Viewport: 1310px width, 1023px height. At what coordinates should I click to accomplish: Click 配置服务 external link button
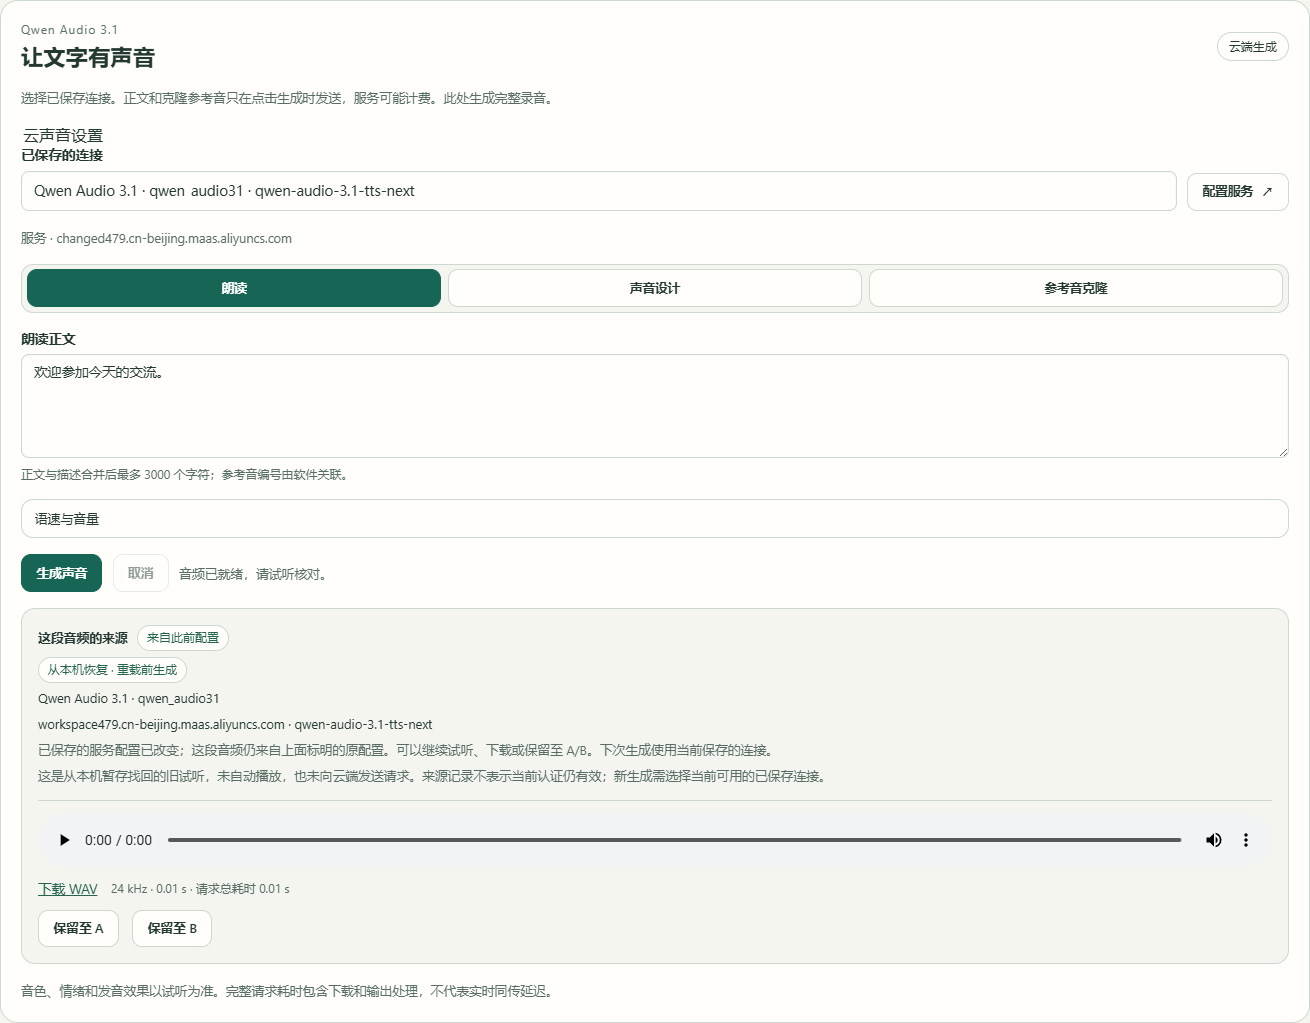click(x=1237, y=192)
